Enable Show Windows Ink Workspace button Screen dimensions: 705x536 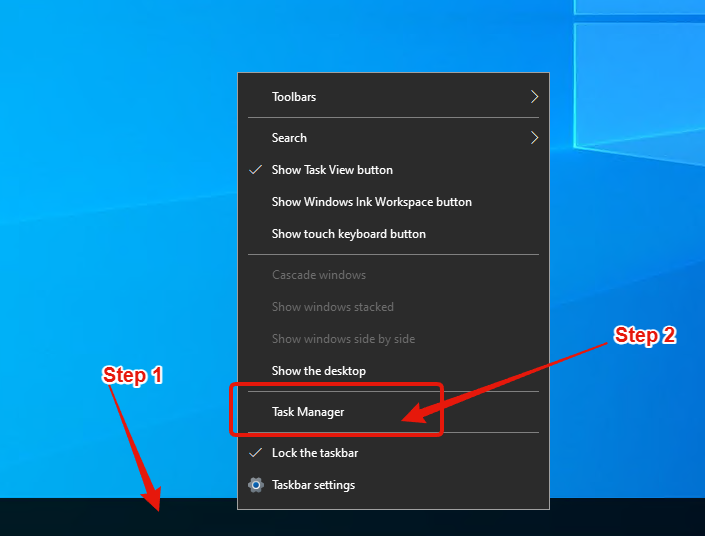point(393,202)
